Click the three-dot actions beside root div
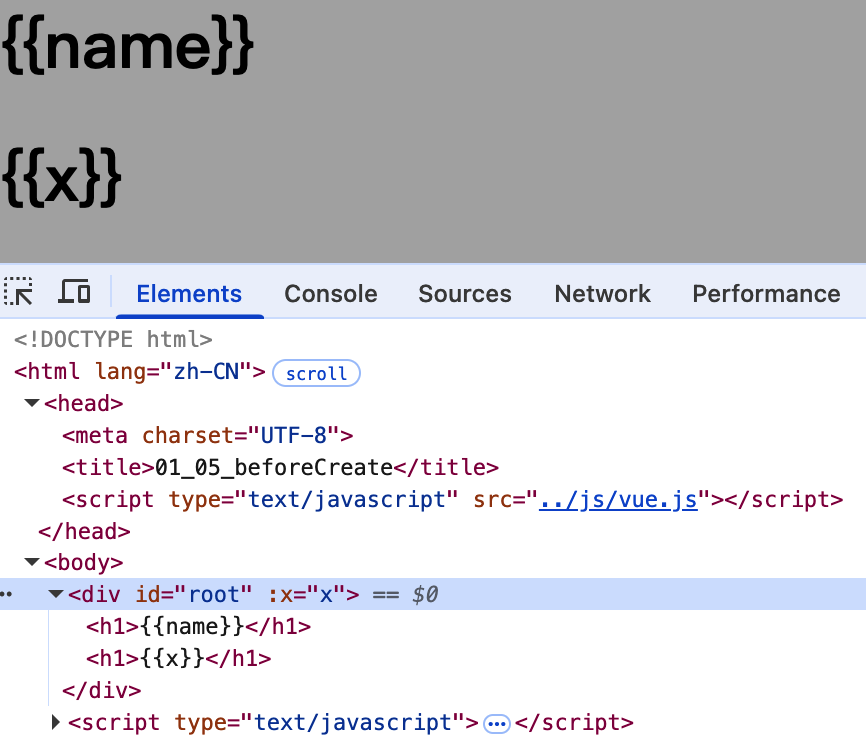Viewport: 866px width, 742px height. click(6, 595)
